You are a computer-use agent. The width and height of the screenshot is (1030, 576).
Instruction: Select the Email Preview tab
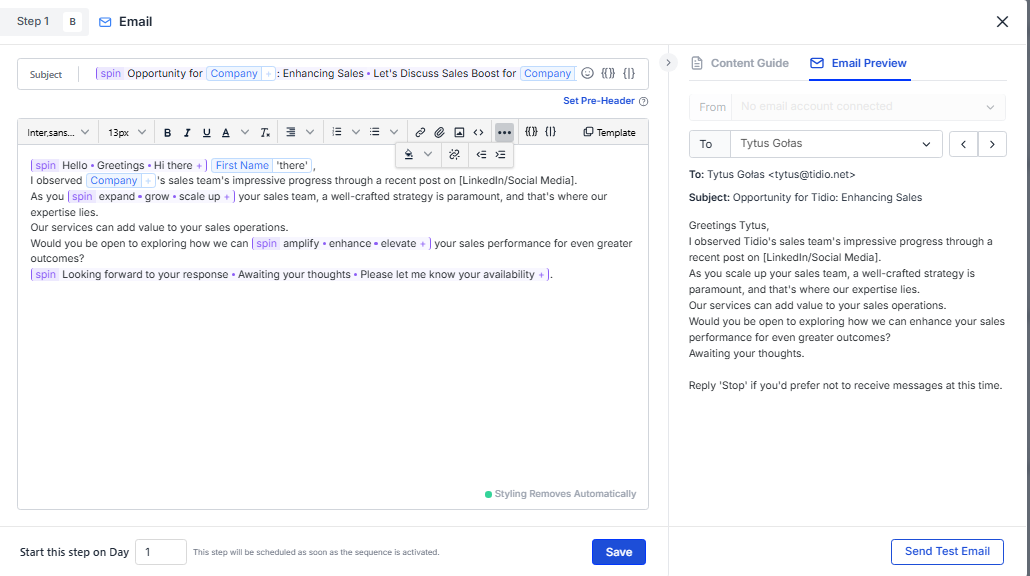pos(859,63)
